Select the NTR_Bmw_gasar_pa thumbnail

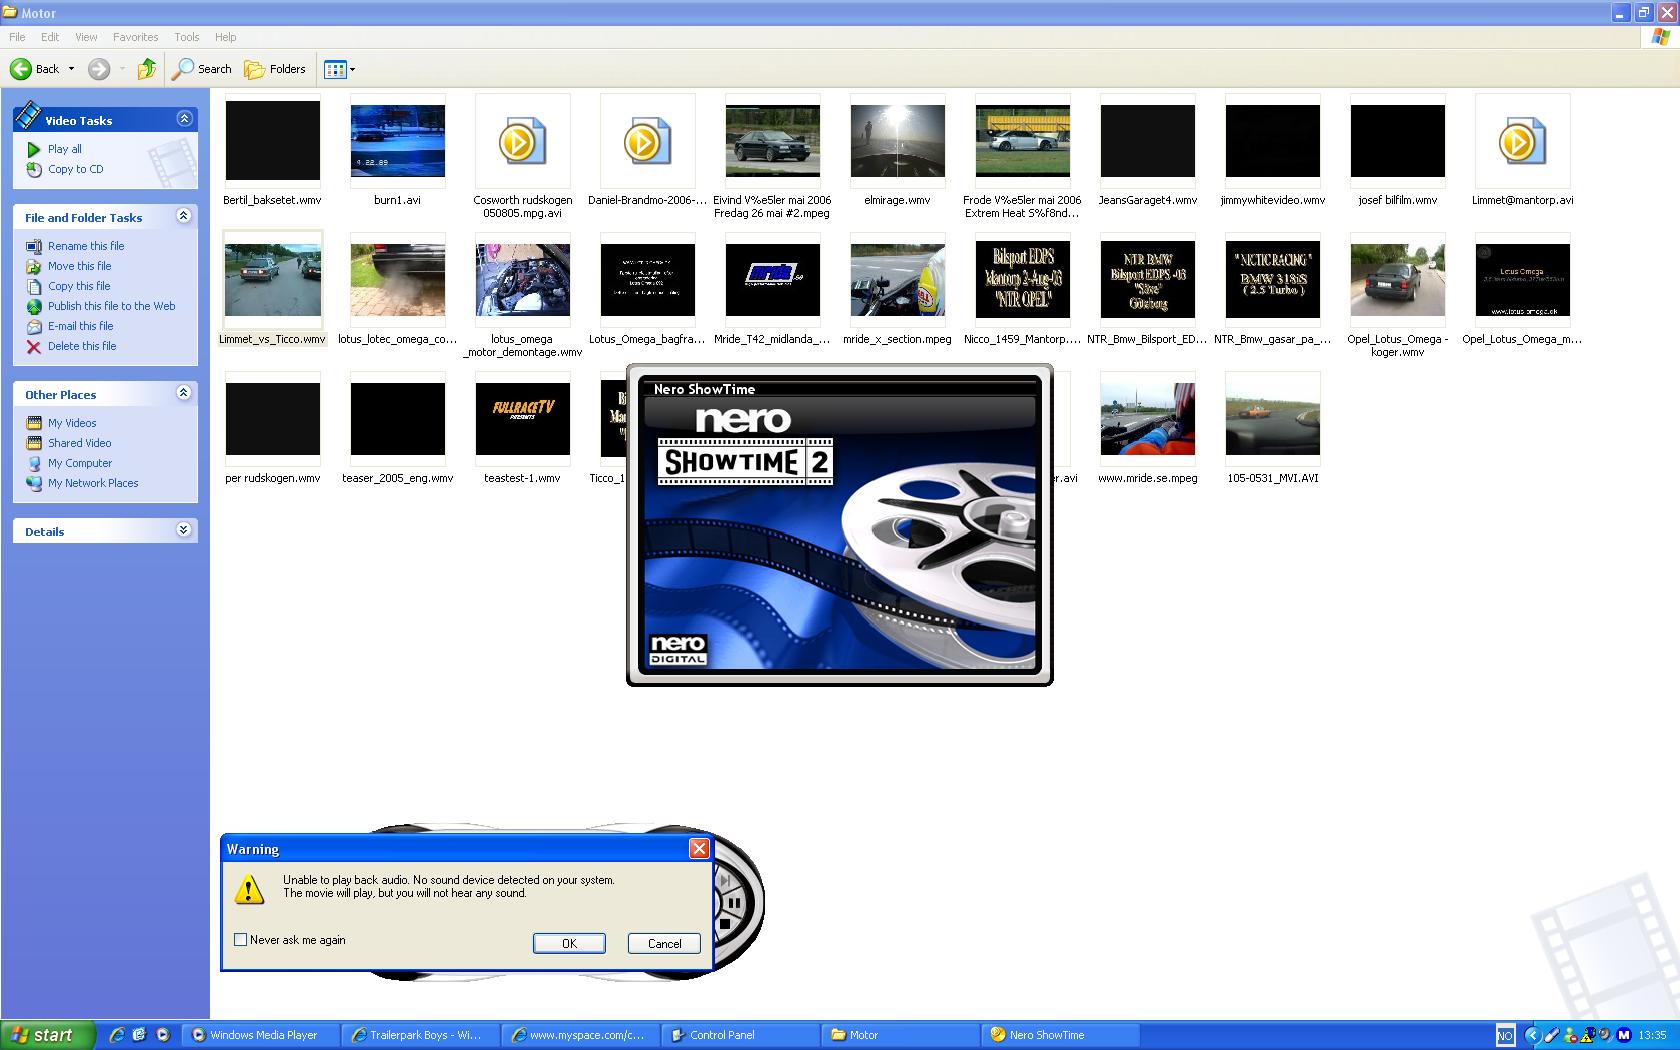click(x=1273, y=280)
